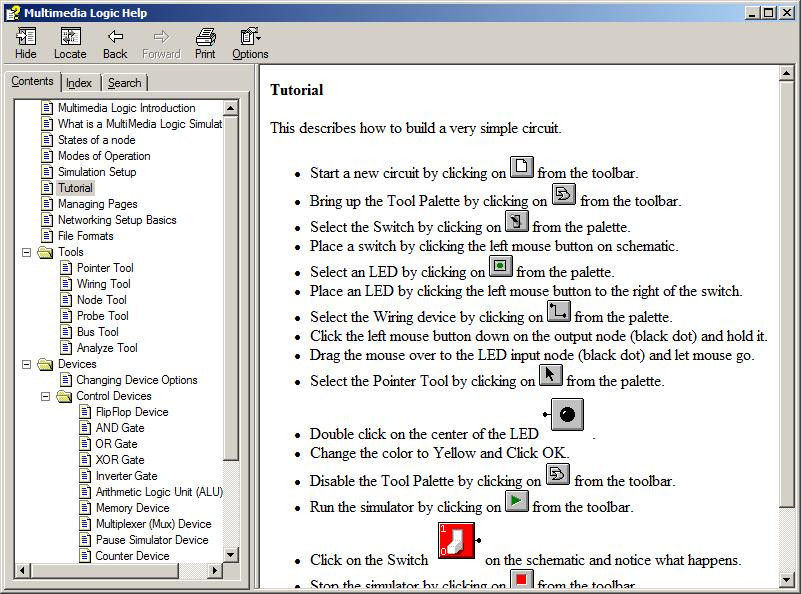Click the Pointer Tool arrow icon

click(x=551, y=375)
